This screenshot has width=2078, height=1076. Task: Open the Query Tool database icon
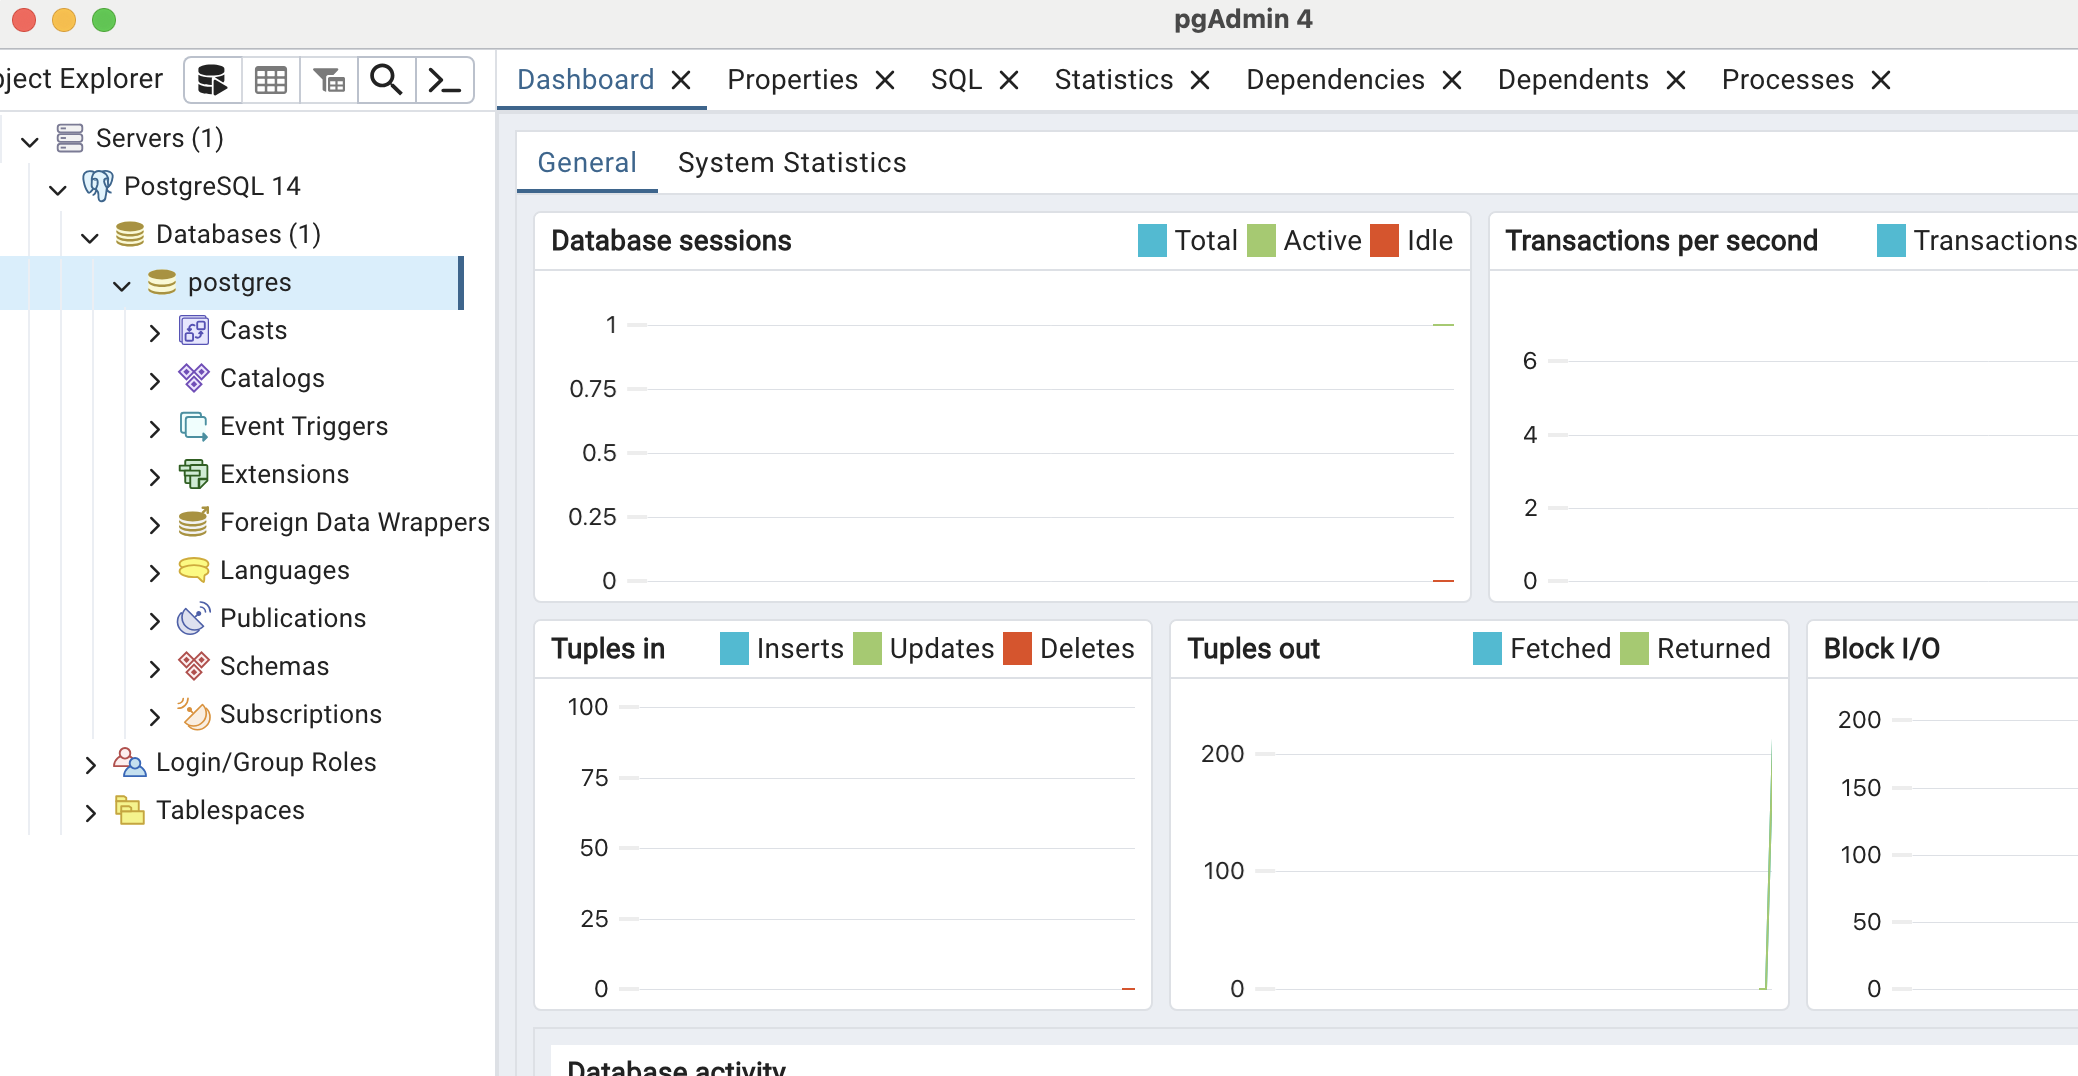pos(212,80)
